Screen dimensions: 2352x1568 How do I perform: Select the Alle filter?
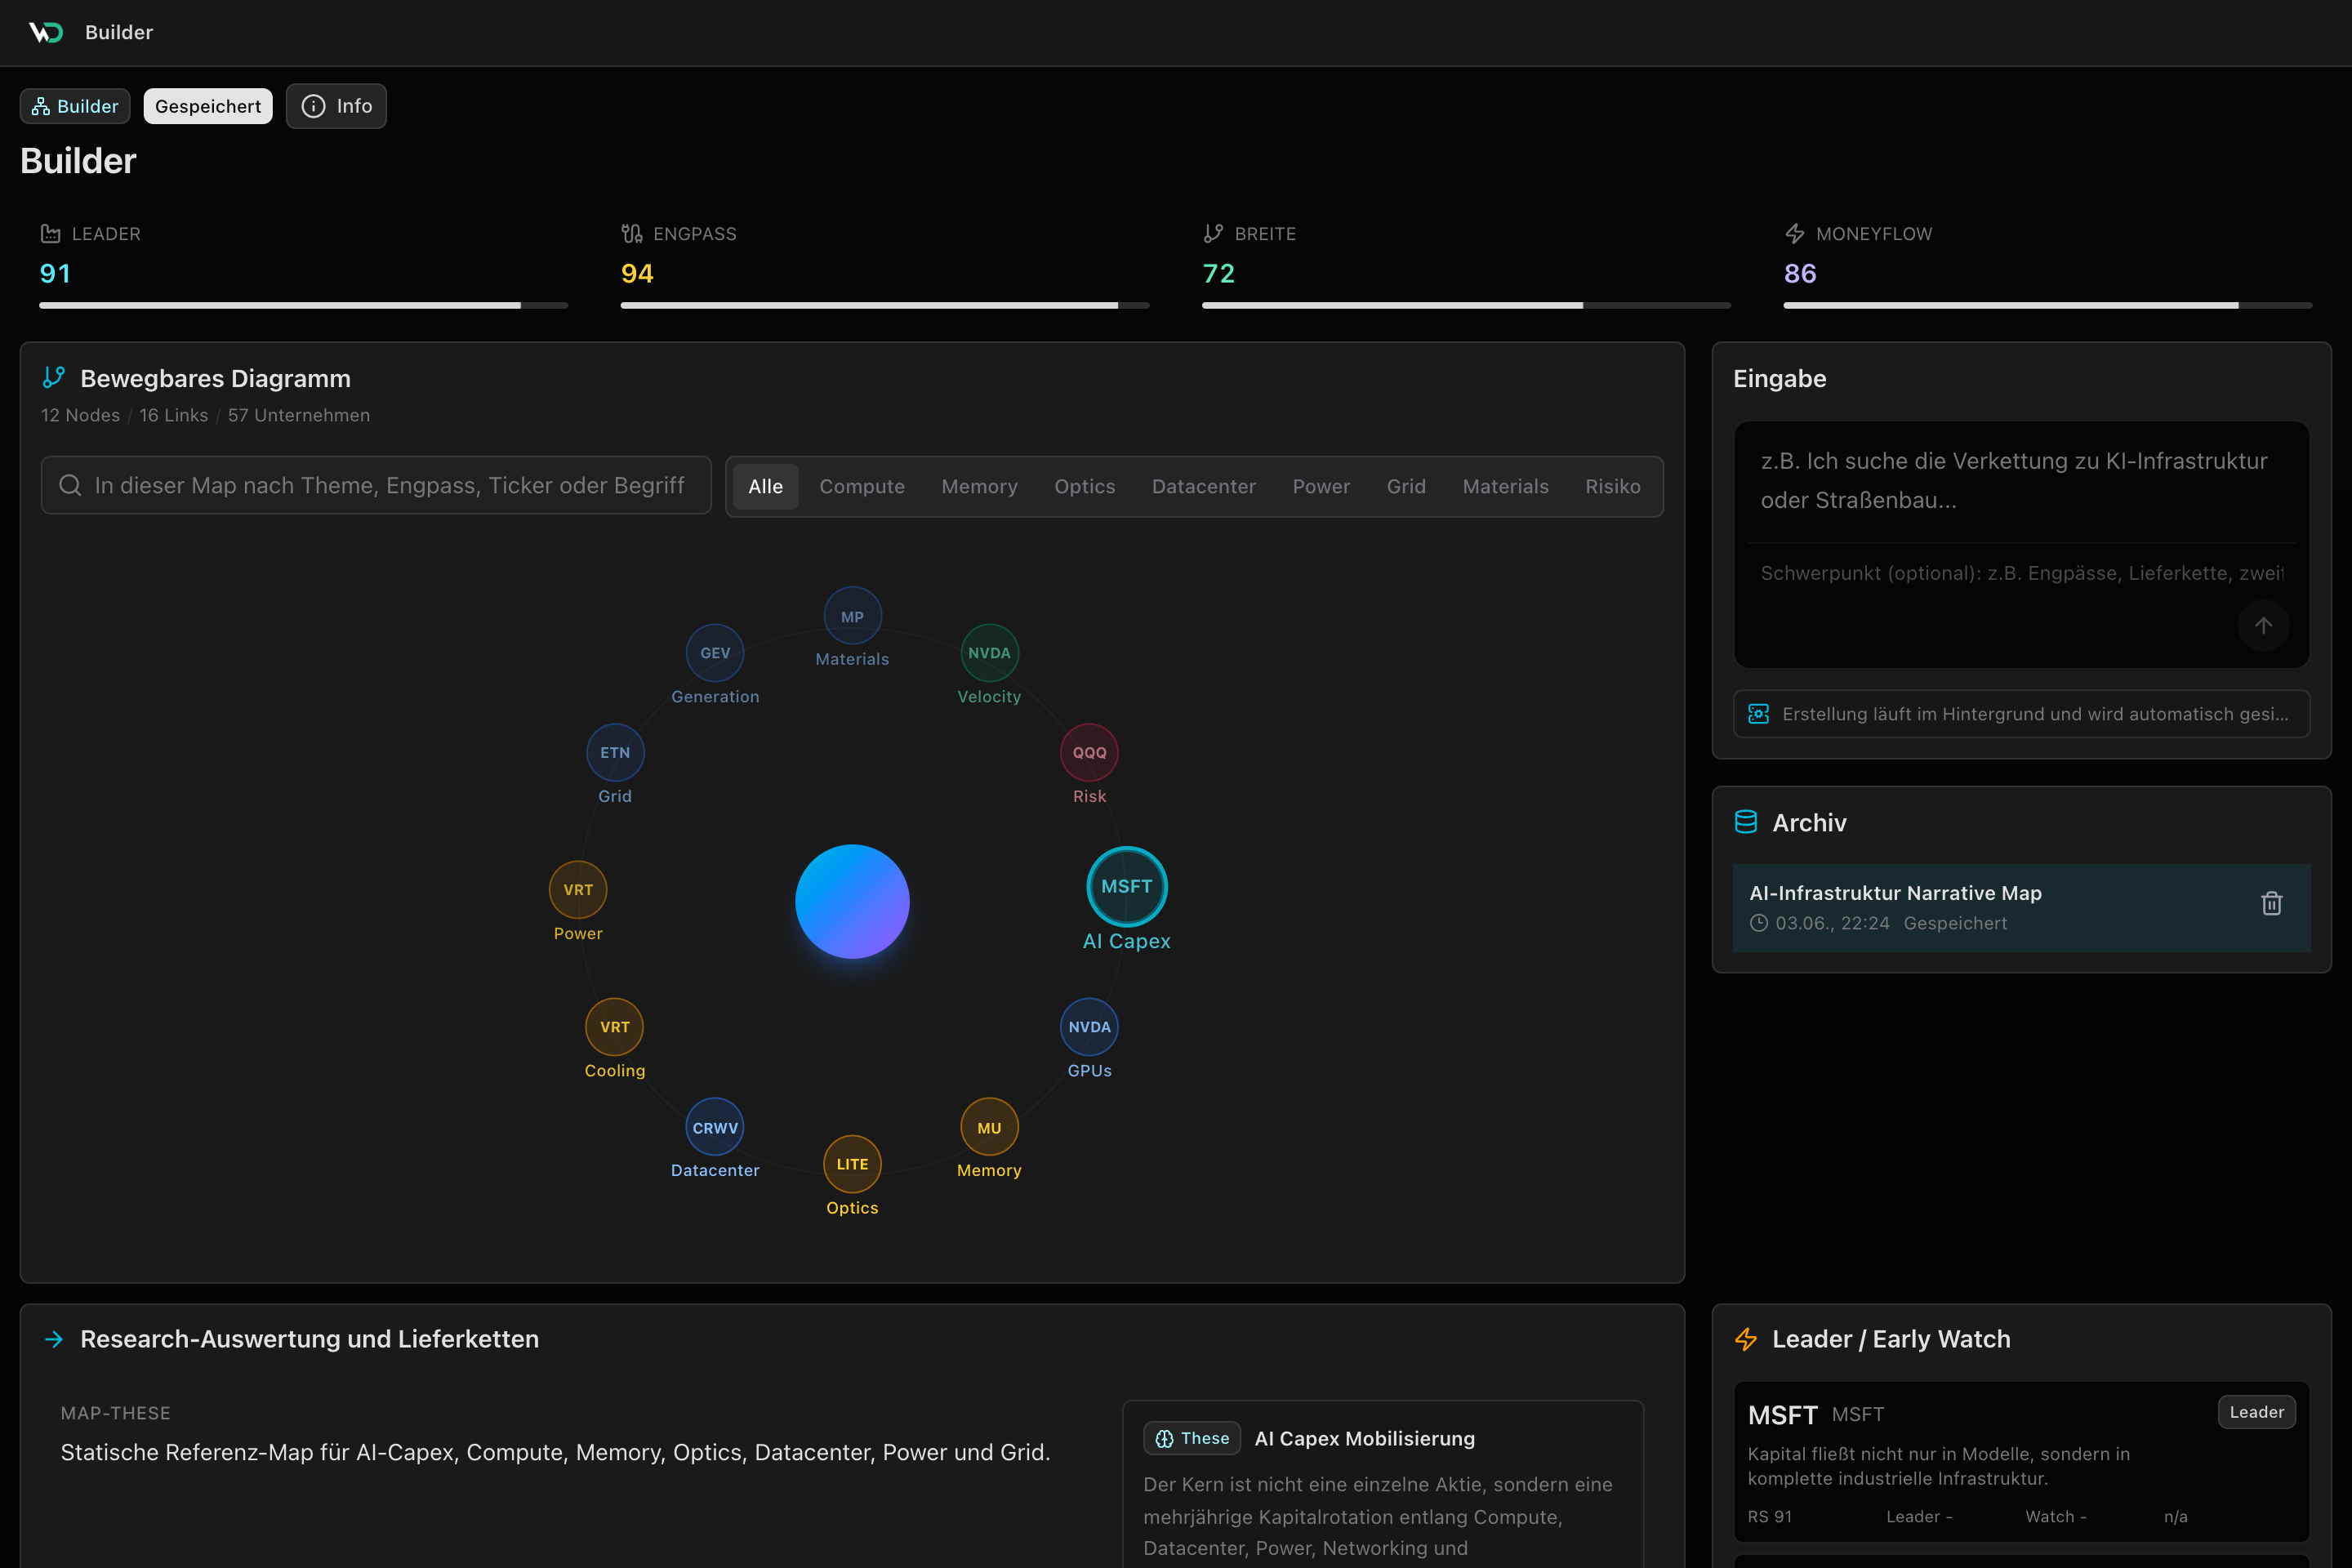tap(766, 487)
